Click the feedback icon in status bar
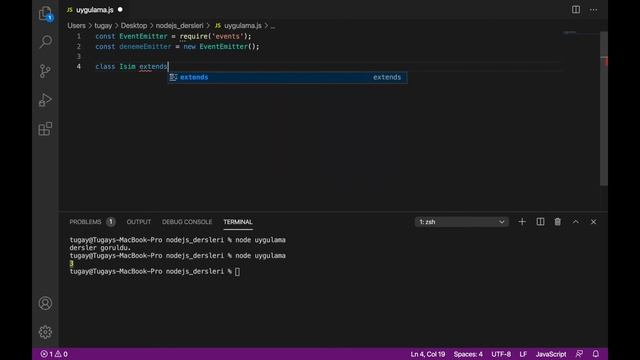This screenshot has height=360, width=640. [579, 354]
